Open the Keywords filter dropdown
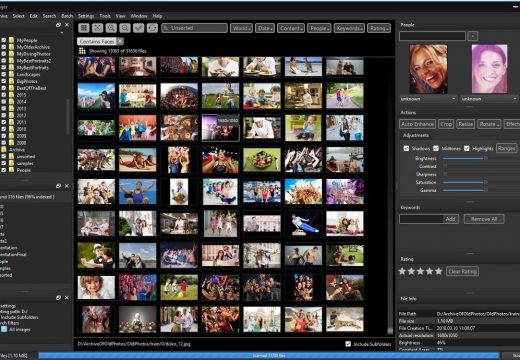Viewport: 520px width, 360px height. tap(349, 28)
